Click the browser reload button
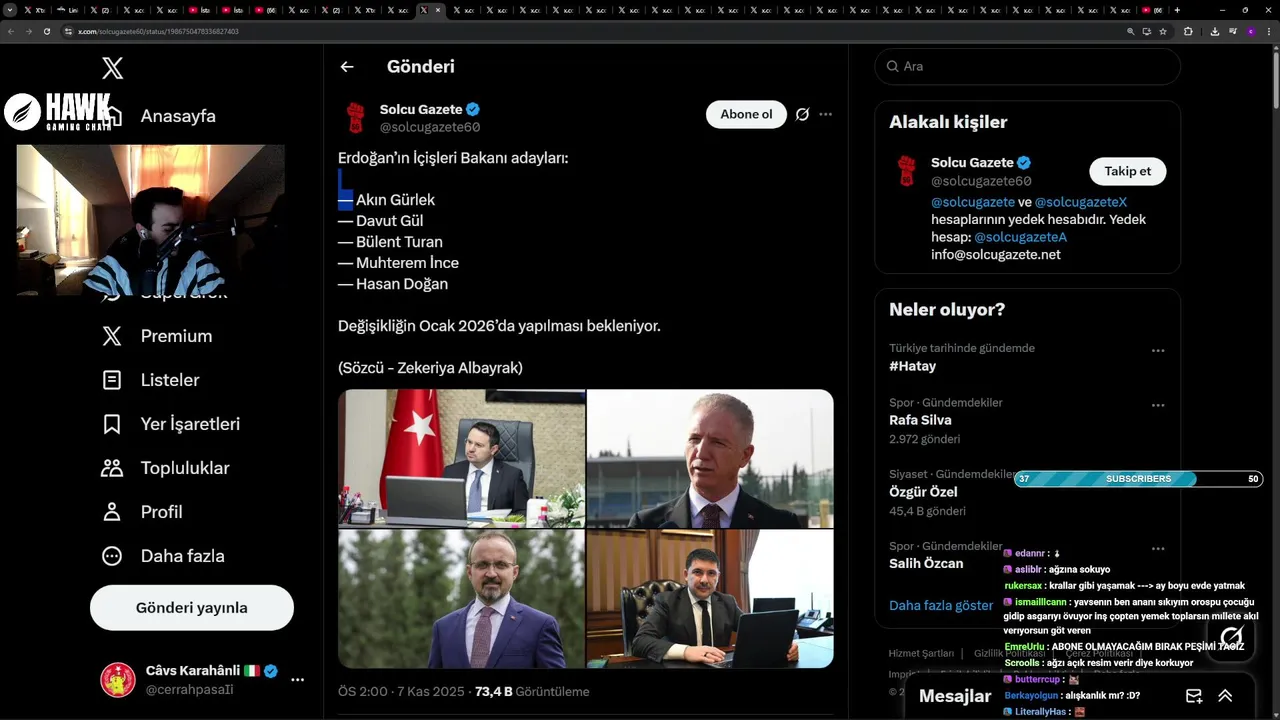 tap(47, 31)
